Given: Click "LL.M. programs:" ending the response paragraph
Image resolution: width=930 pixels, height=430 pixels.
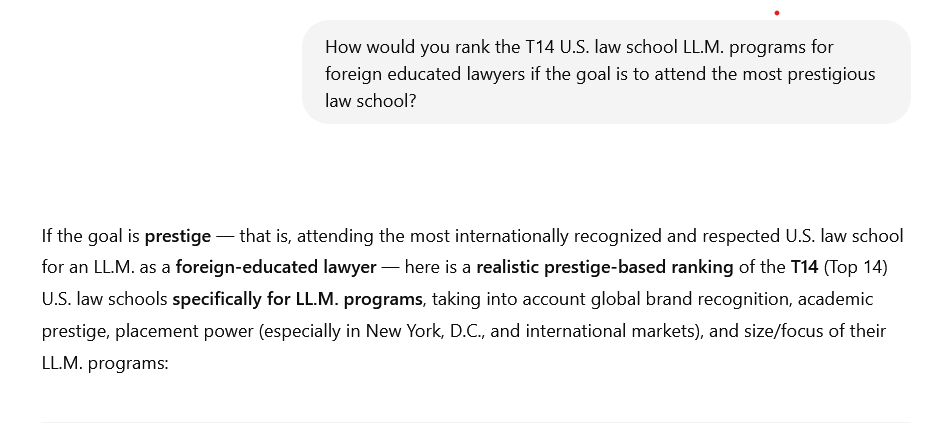Looking at the screenshot, I should coord(105,363).
